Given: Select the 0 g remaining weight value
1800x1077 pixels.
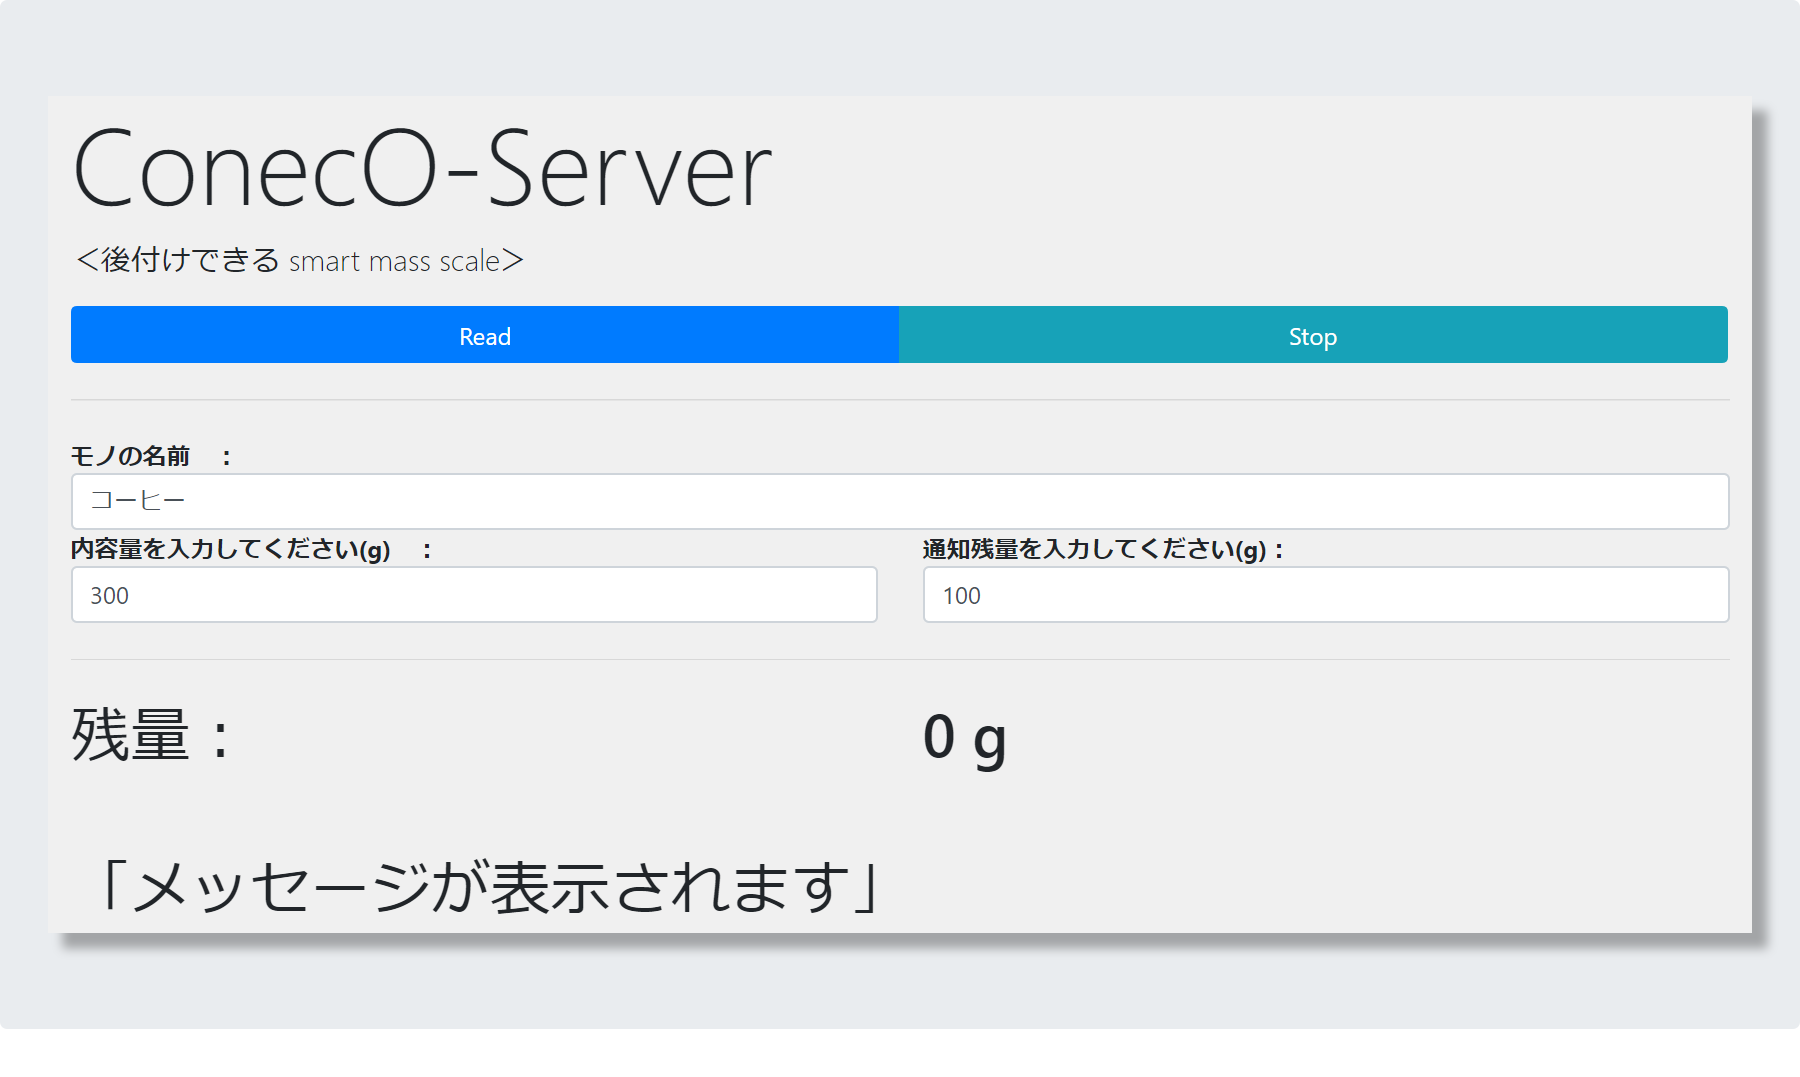Looking at the screenshot, I should pyautogui.click(x=964, y=735).
